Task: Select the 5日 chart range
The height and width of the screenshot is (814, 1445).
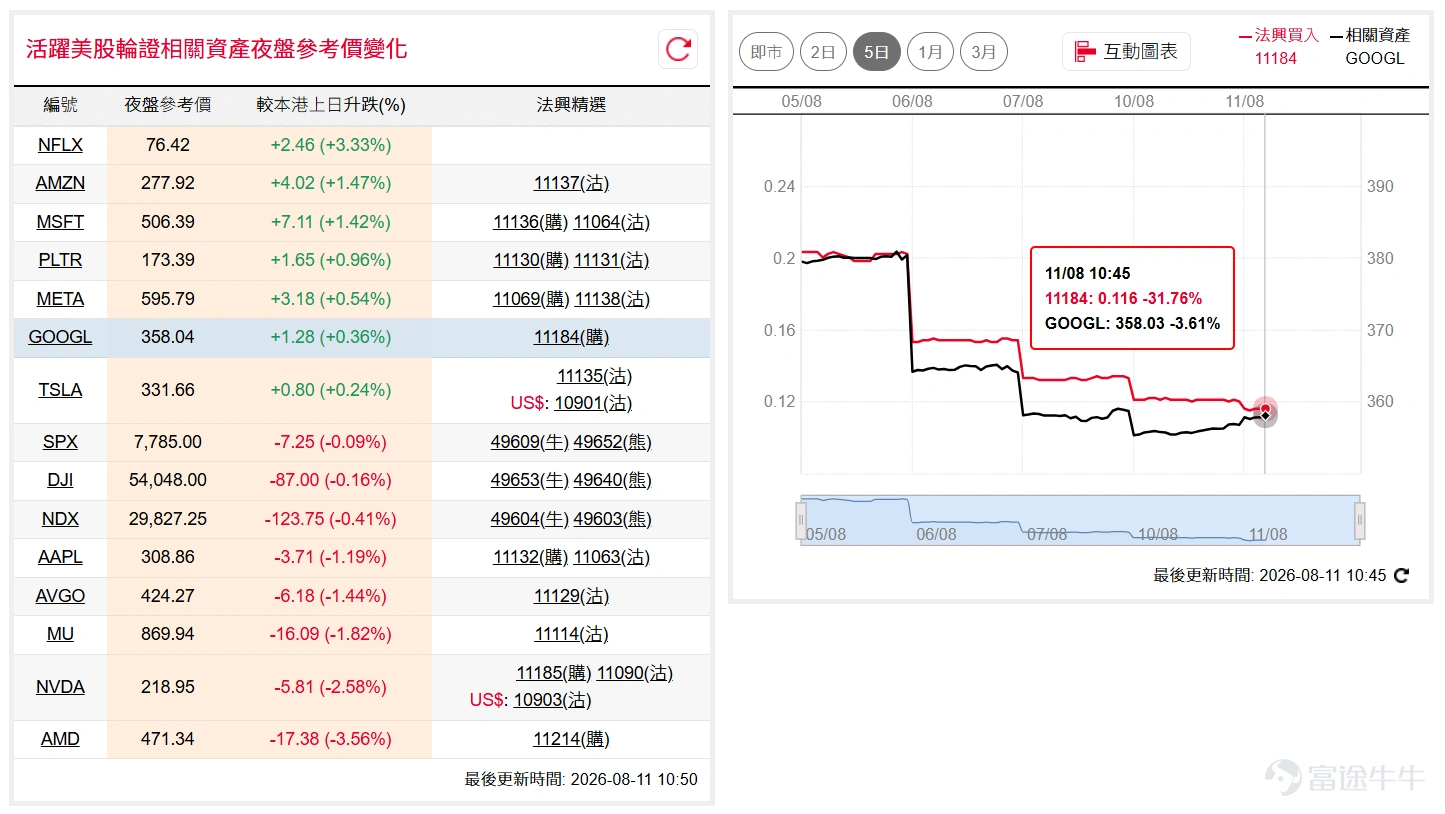Action: click(877, 52)
